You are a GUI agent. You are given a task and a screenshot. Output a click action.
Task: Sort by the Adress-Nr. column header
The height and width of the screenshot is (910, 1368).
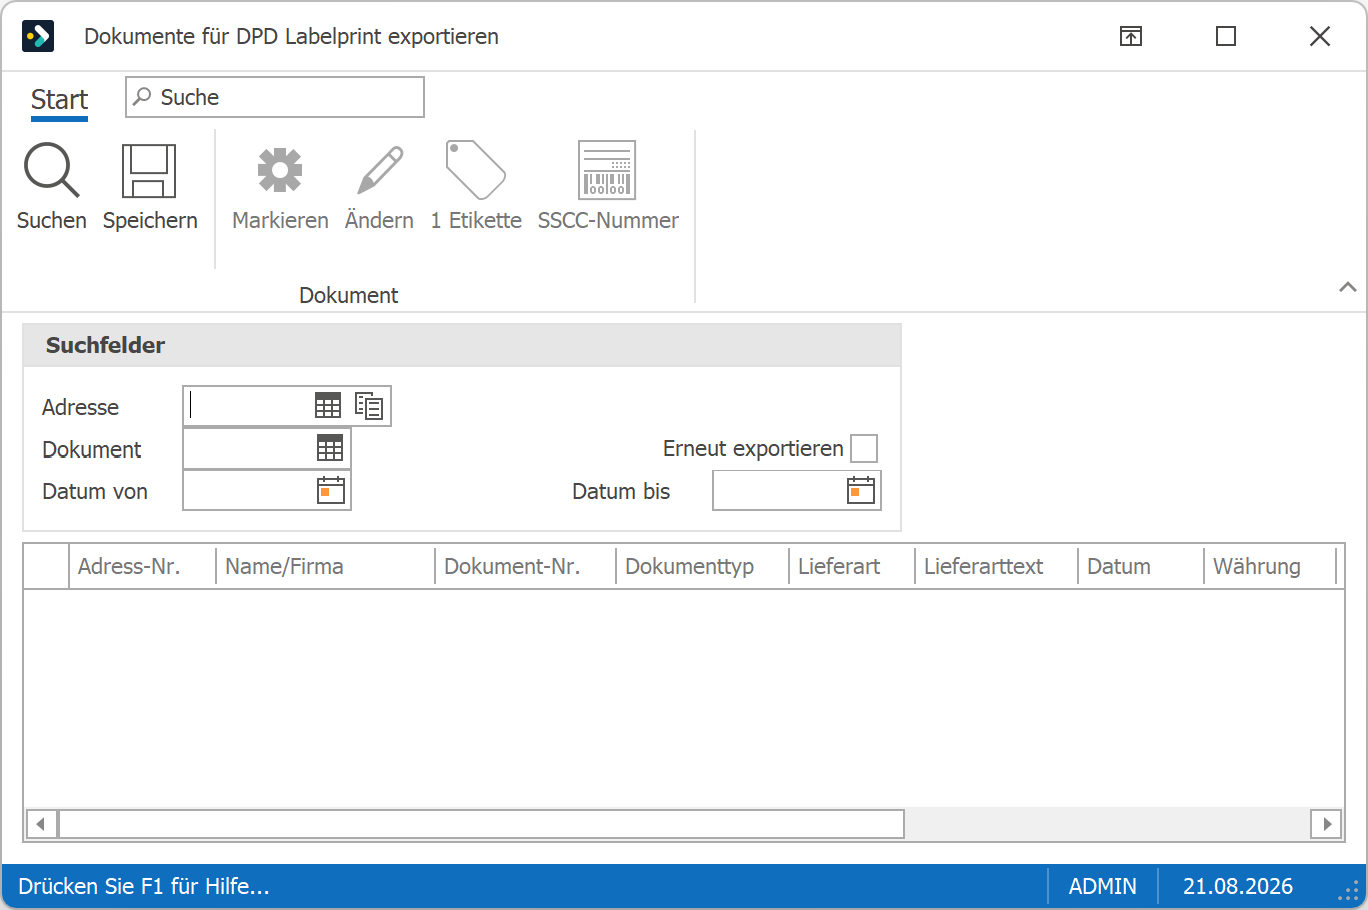142,566
